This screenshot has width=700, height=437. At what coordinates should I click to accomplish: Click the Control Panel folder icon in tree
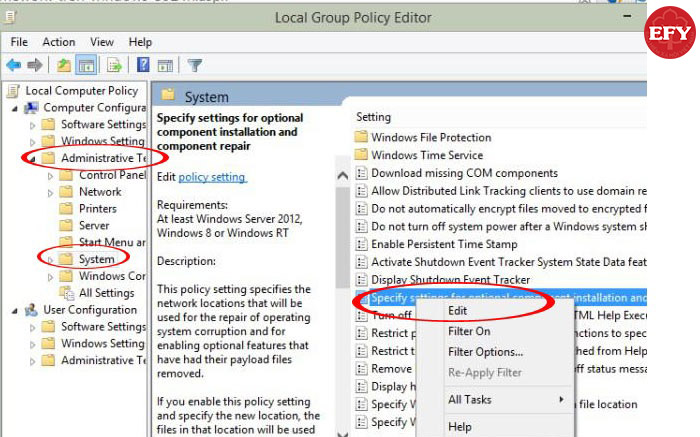(66, 175)
